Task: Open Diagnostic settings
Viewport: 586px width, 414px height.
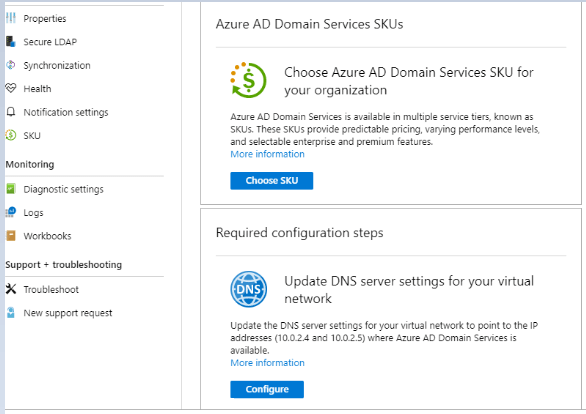Action: click(x=64, y=189)
